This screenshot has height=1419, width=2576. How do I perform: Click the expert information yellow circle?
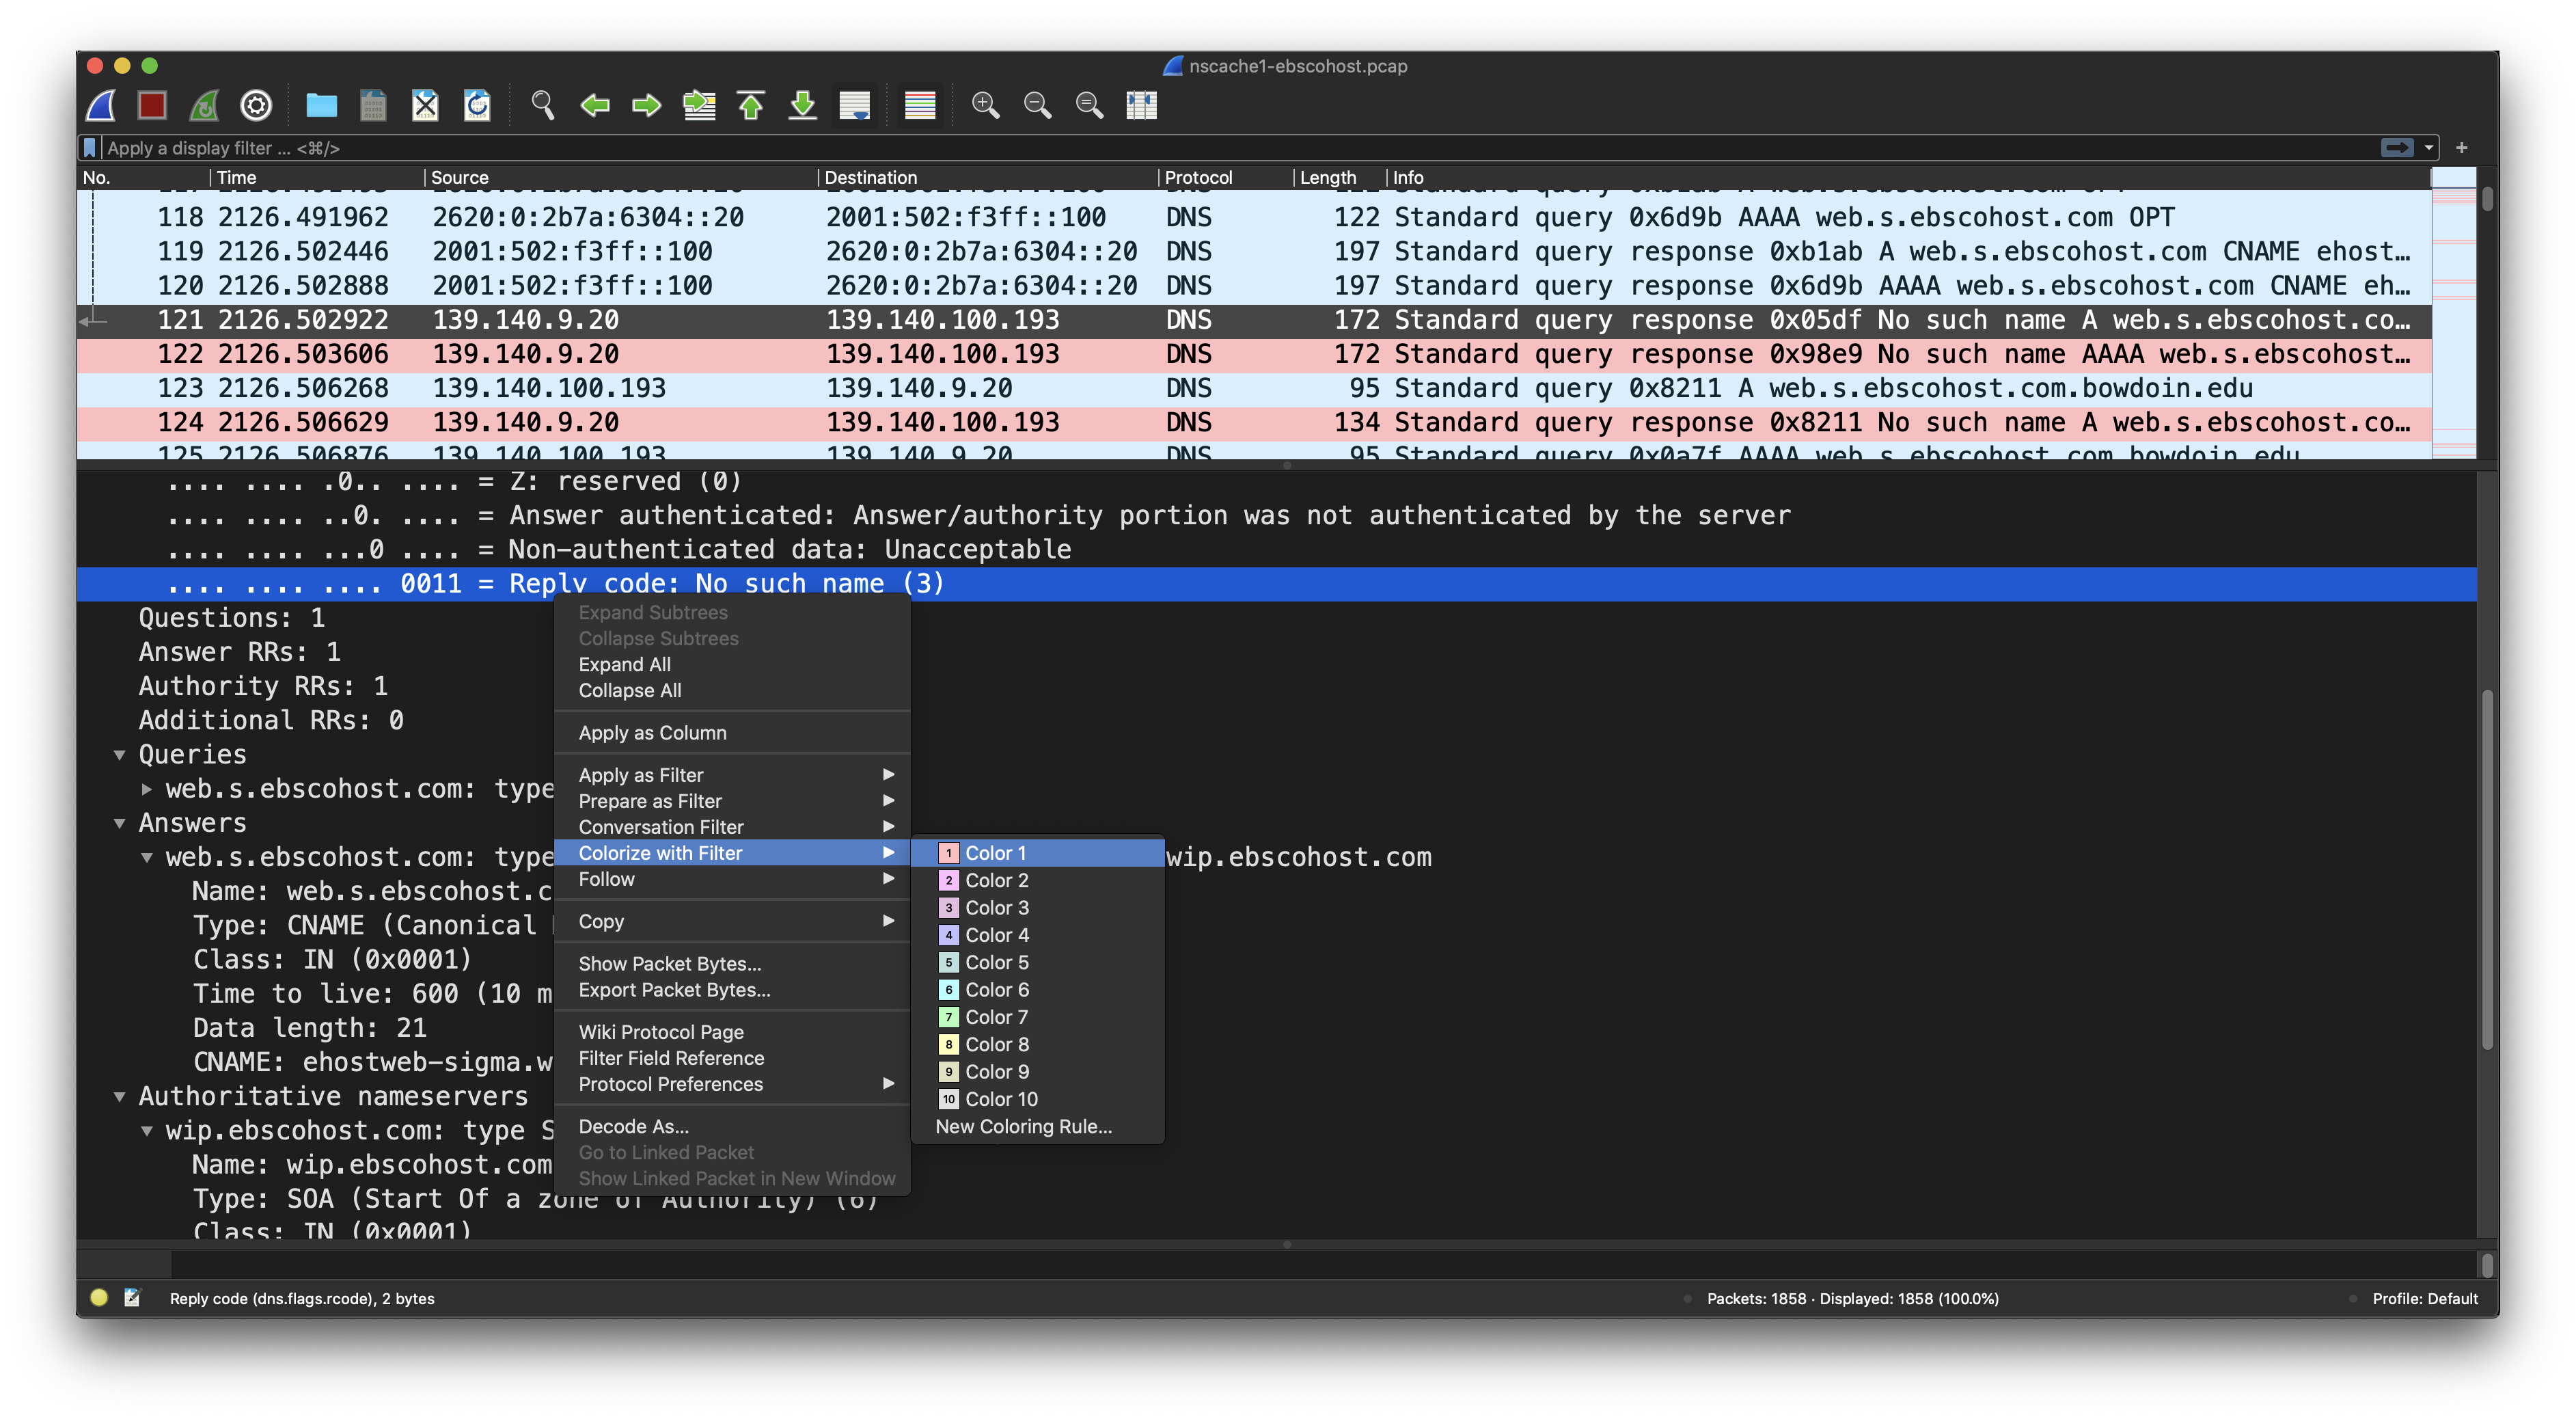tap(99, 1298)
